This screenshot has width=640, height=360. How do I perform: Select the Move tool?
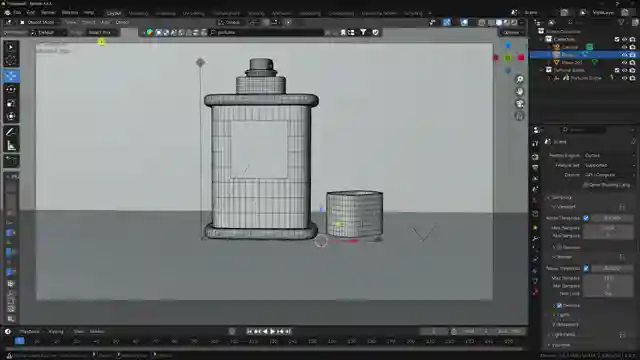tap(11, 76)
